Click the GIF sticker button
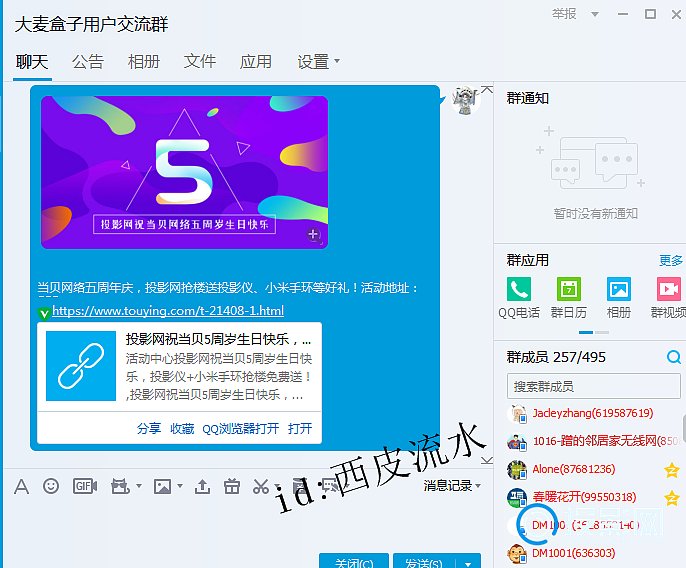Screen dimensions: 686x568 tap(84, 486)
